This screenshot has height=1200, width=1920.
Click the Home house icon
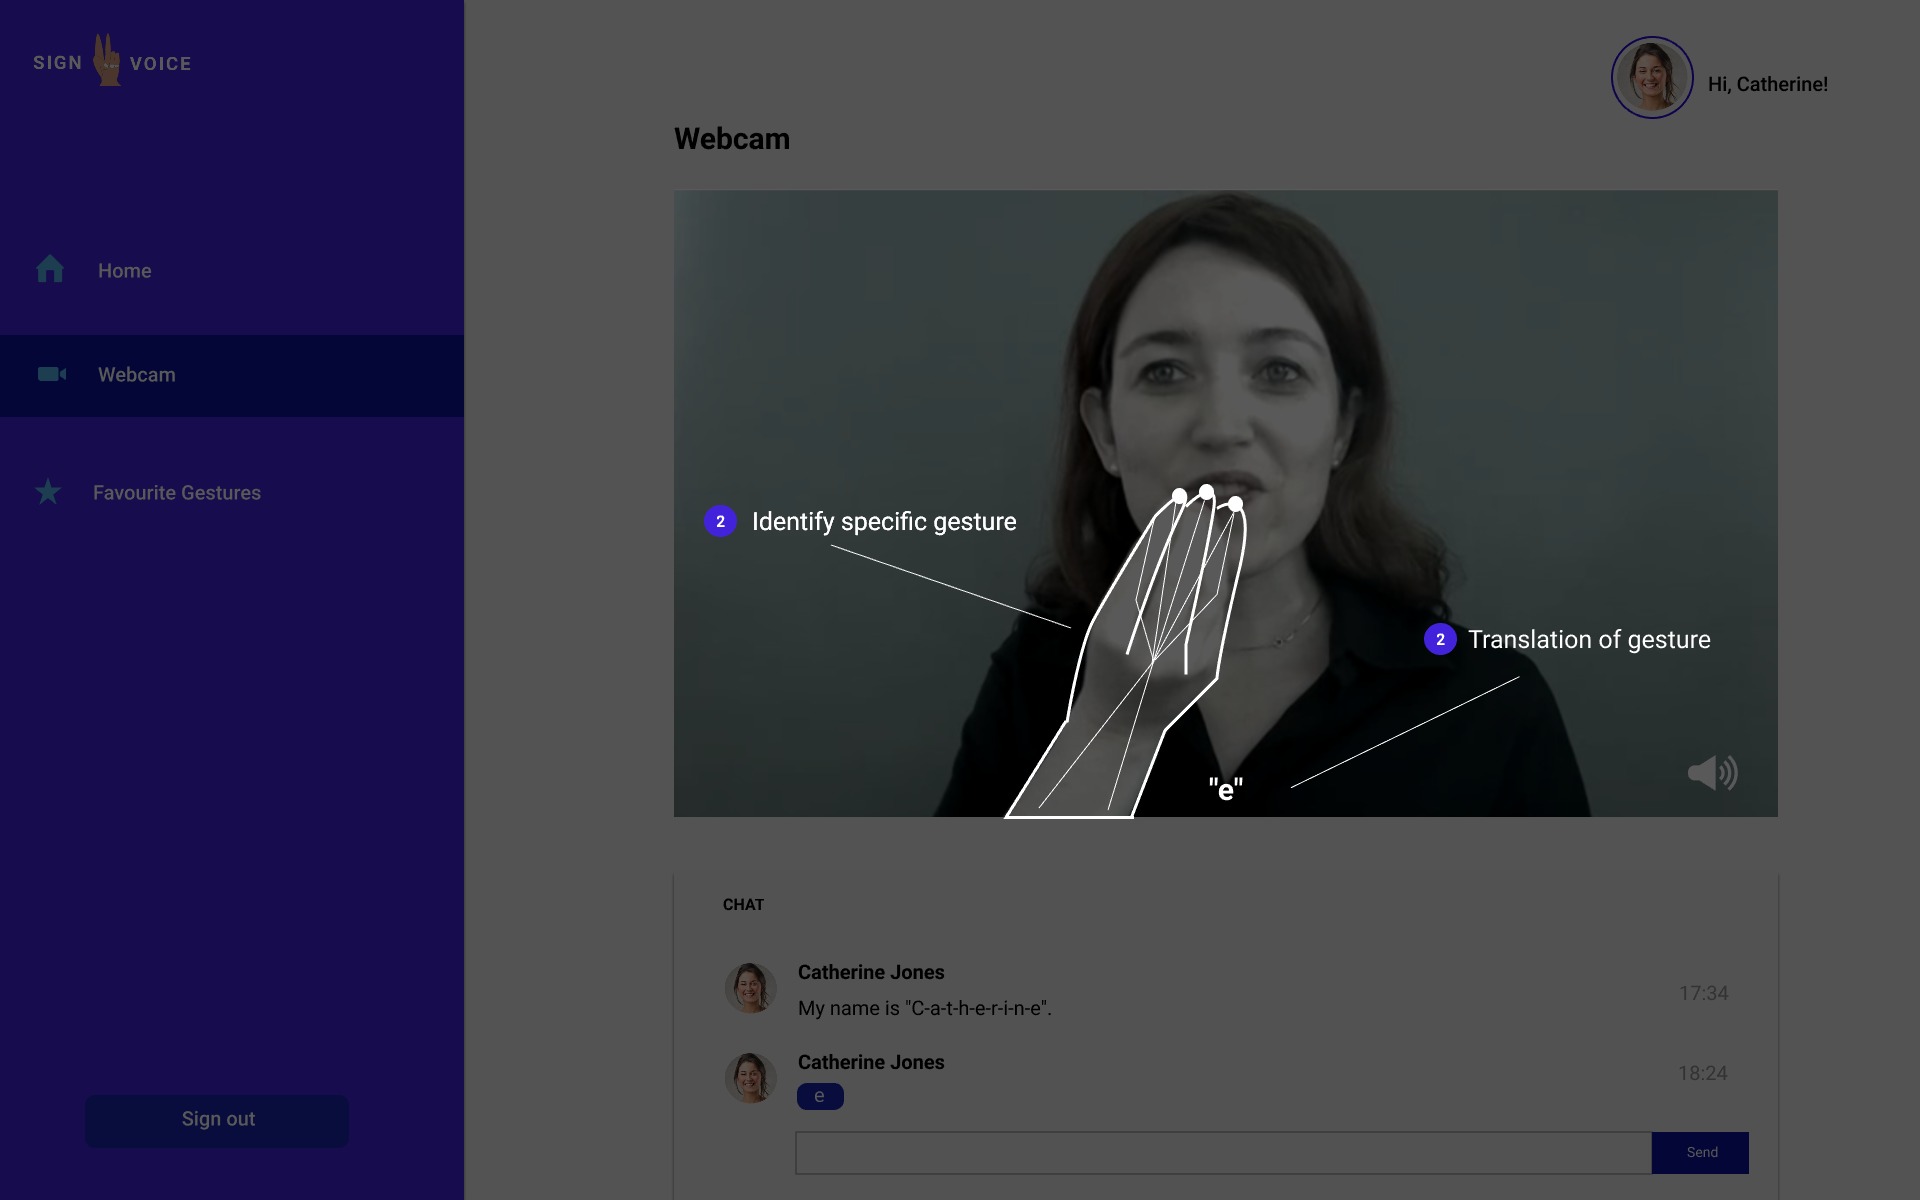point(50,270)
